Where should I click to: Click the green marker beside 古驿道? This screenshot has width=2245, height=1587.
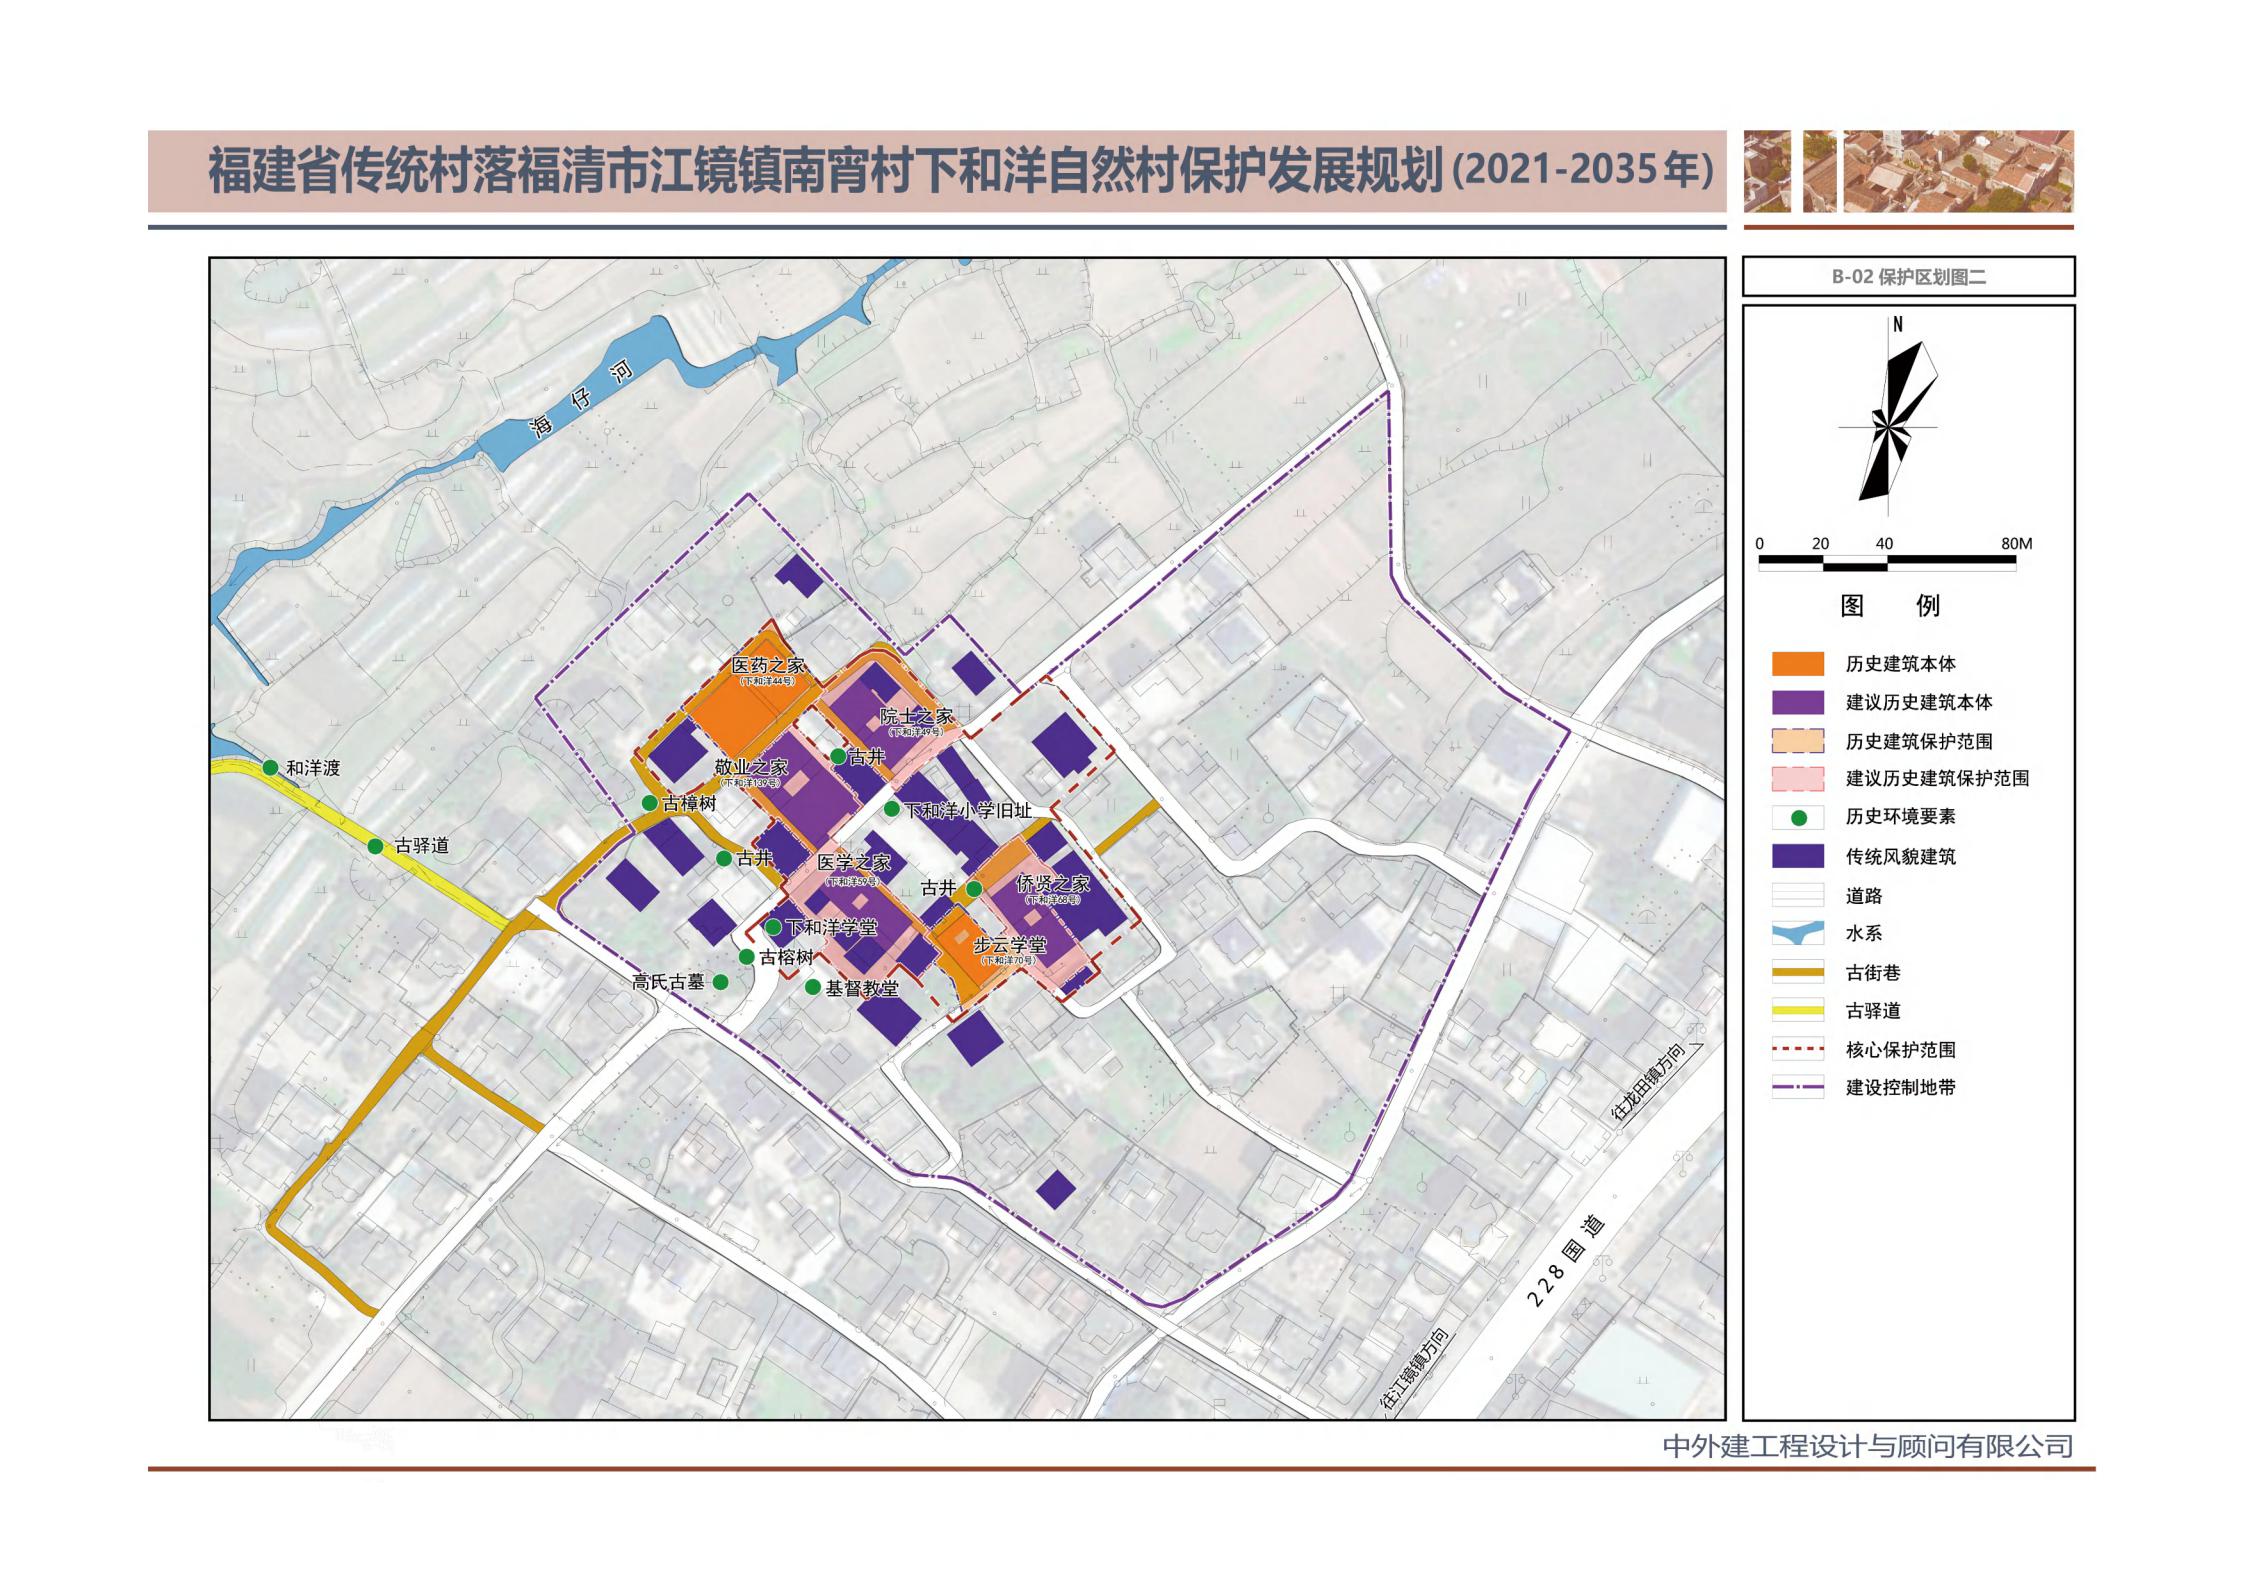click(x=375, y=846)
